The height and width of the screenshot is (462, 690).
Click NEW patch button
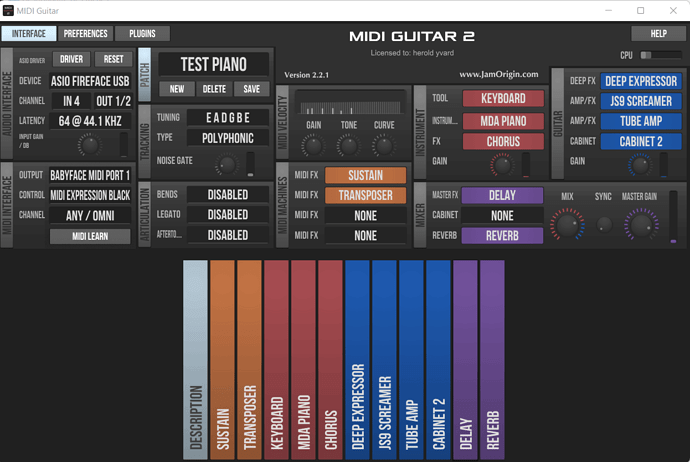177,89
